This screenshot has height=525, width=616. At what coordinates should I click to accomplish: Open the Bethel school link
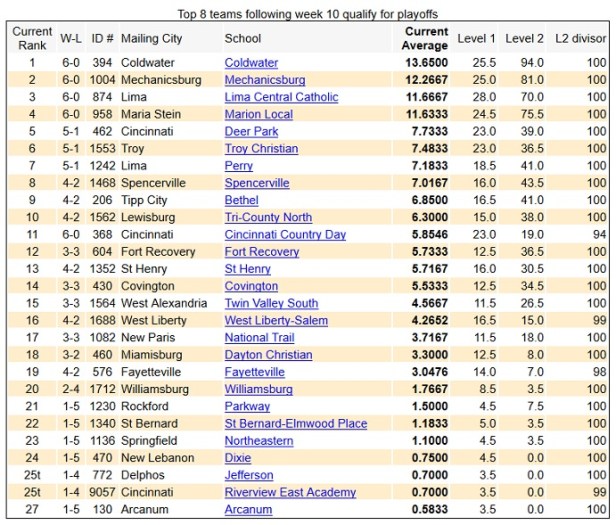(241, 200)
